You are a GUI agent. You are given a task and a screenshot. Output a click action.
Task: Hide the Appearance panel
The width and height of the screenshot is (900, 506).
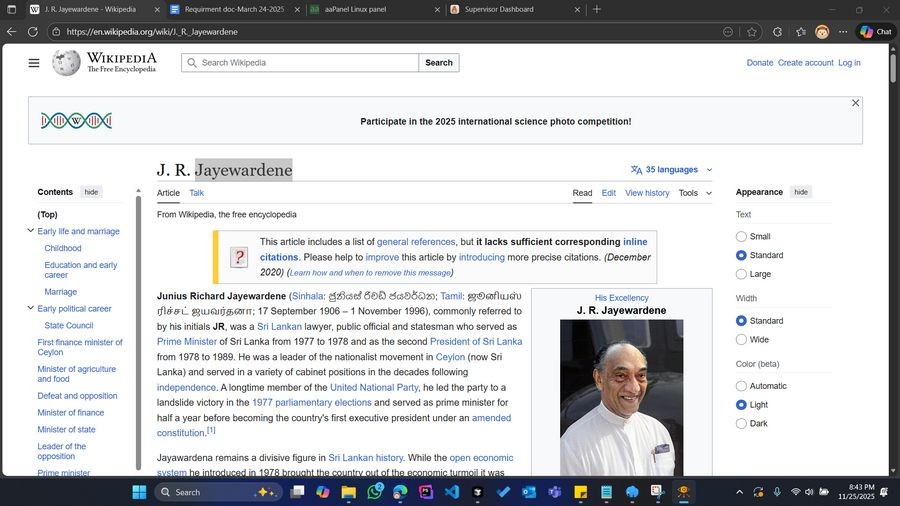(801, 192)
